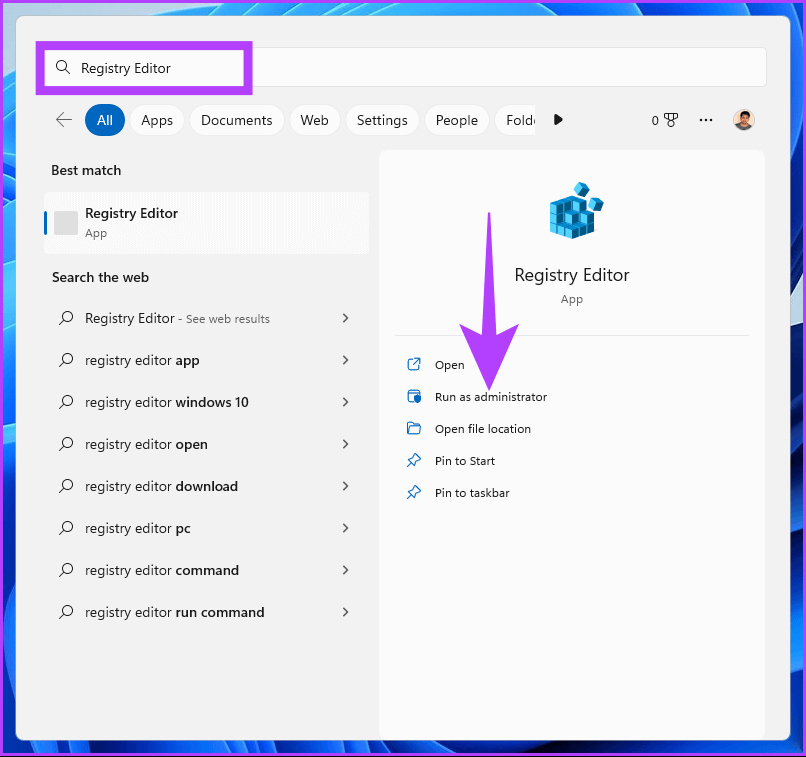Click search icon beside registry editor run command
Screen dimensions: 806x757
[66, 612]
